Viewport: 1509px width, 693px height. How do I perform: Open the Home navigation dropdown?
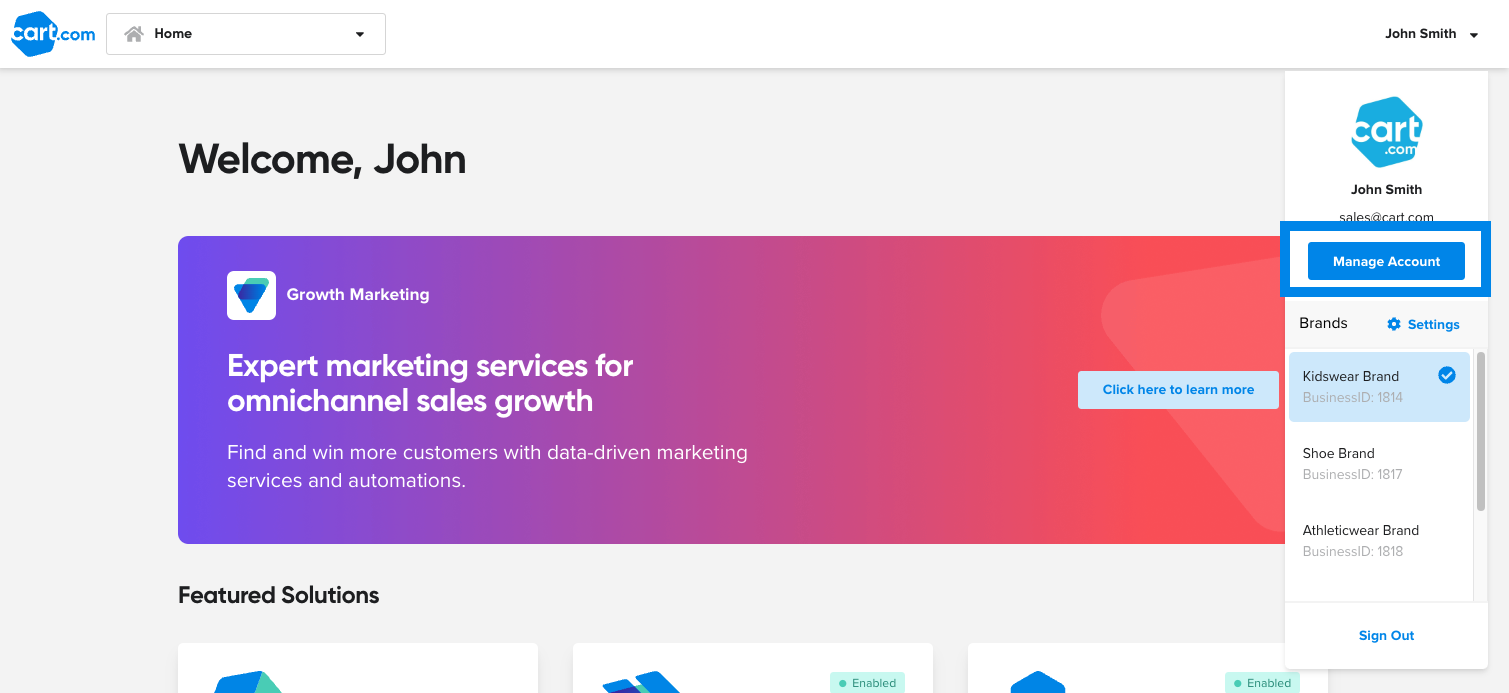tap(246, 34)
